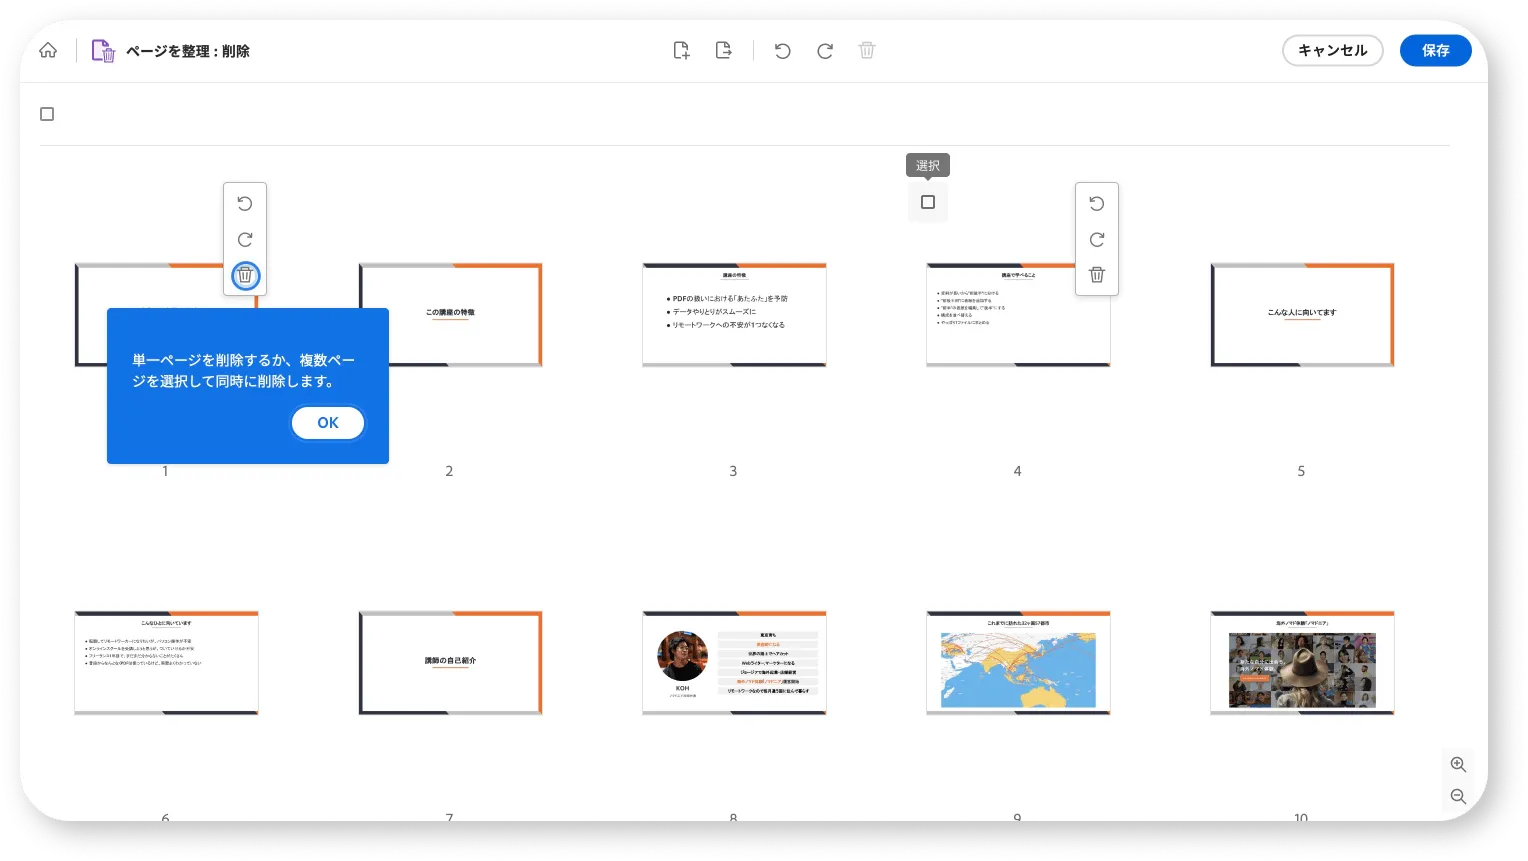Image resolution: width=1528 pixels, height=861 pixels.
Task: Click the Organize Pages delete icon
Action: click(x=103, y=51)
